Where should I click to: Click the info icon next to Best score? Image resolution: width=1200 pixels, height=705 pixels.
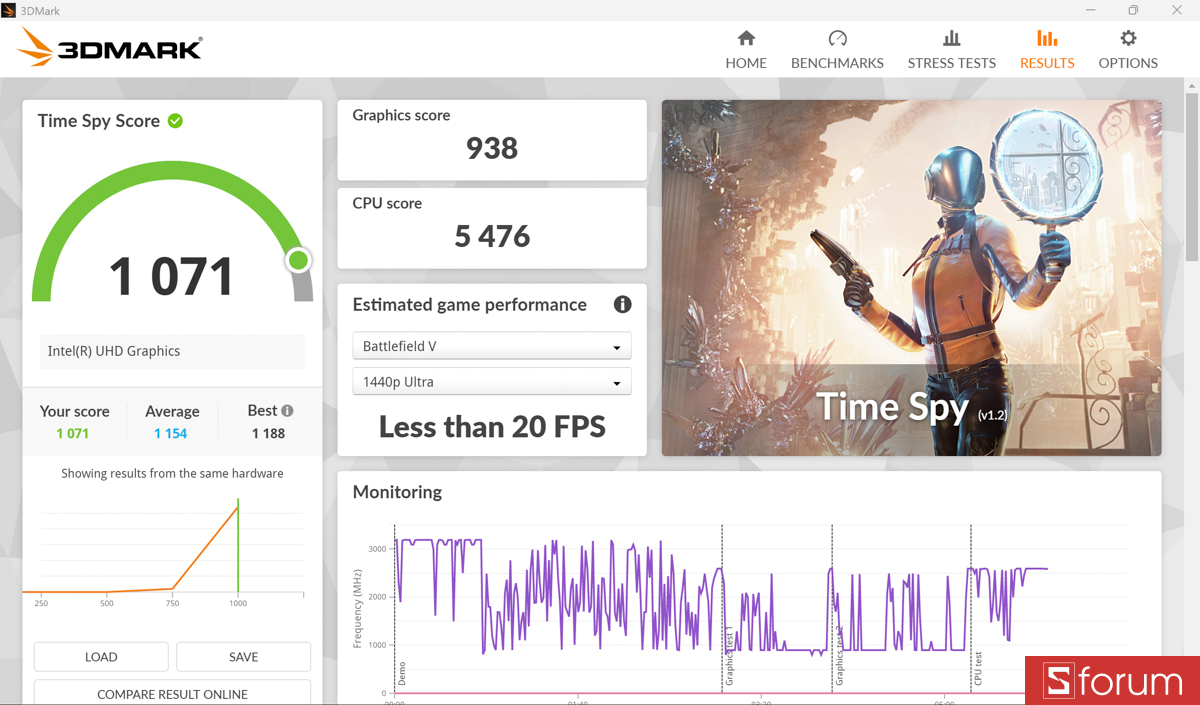coord(288,409)
